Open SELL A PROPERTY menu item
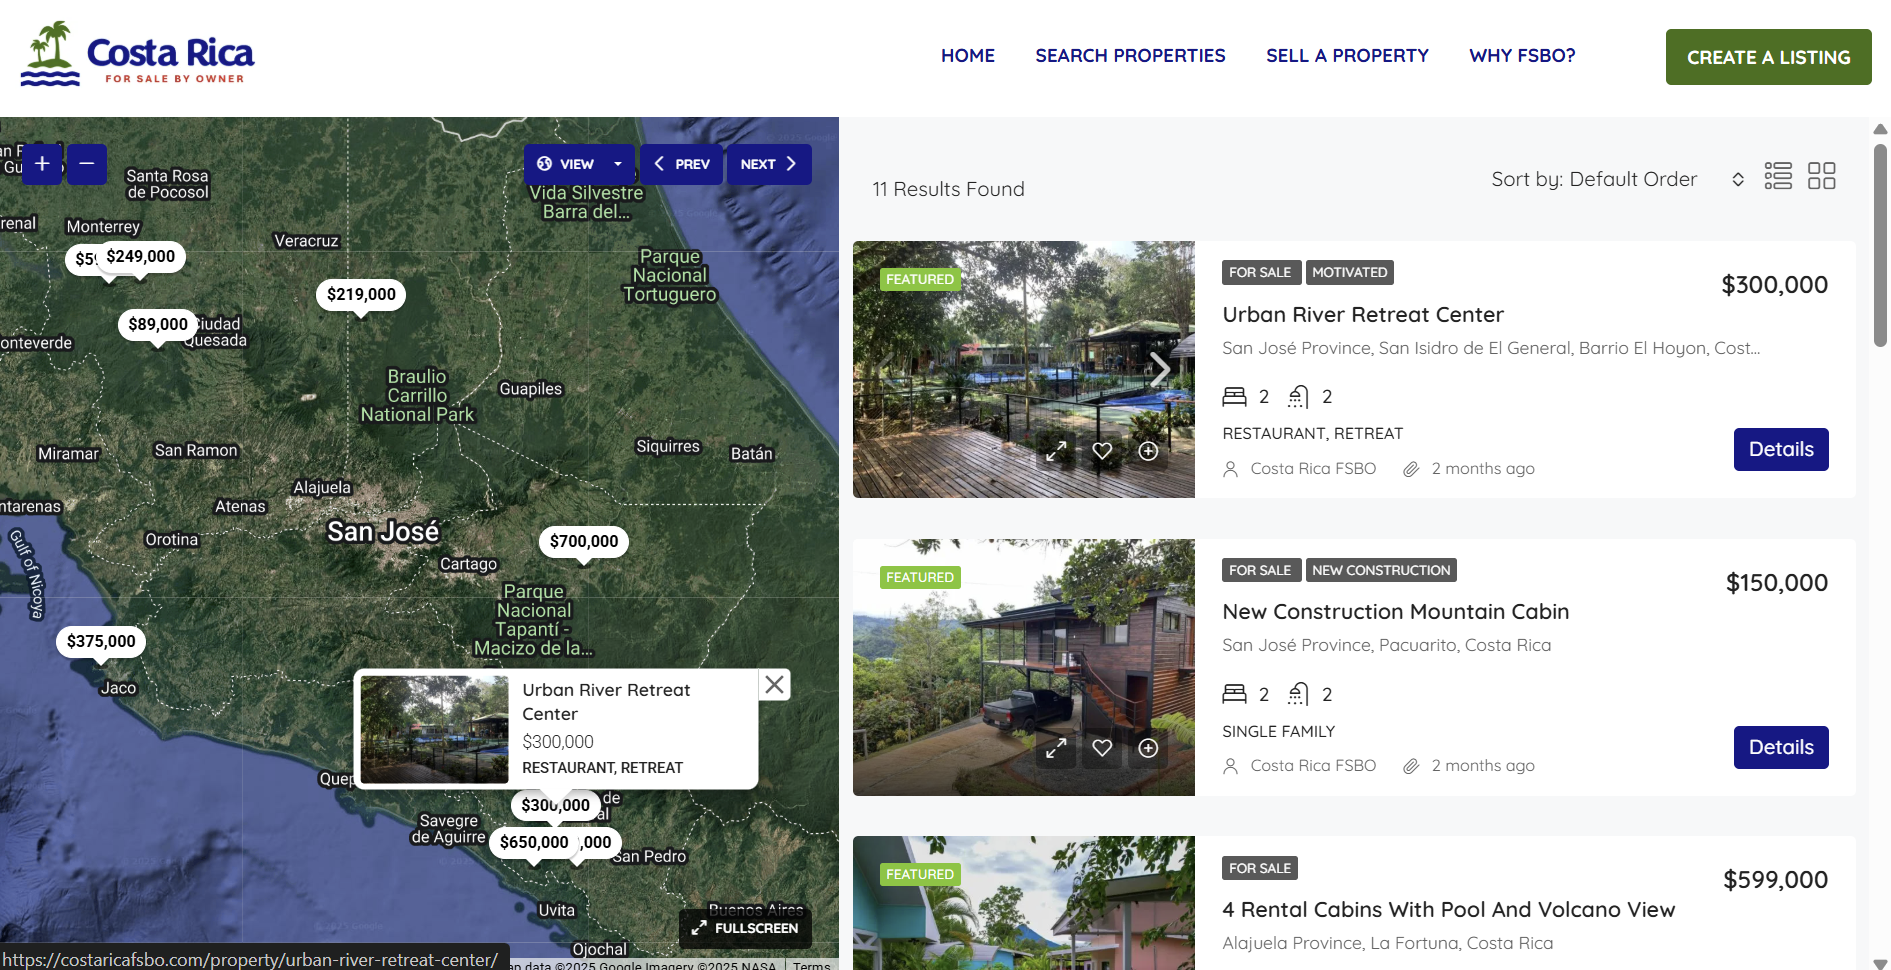The width and height of the screenshot is (1891, 970). click(x=1347, y=56)
